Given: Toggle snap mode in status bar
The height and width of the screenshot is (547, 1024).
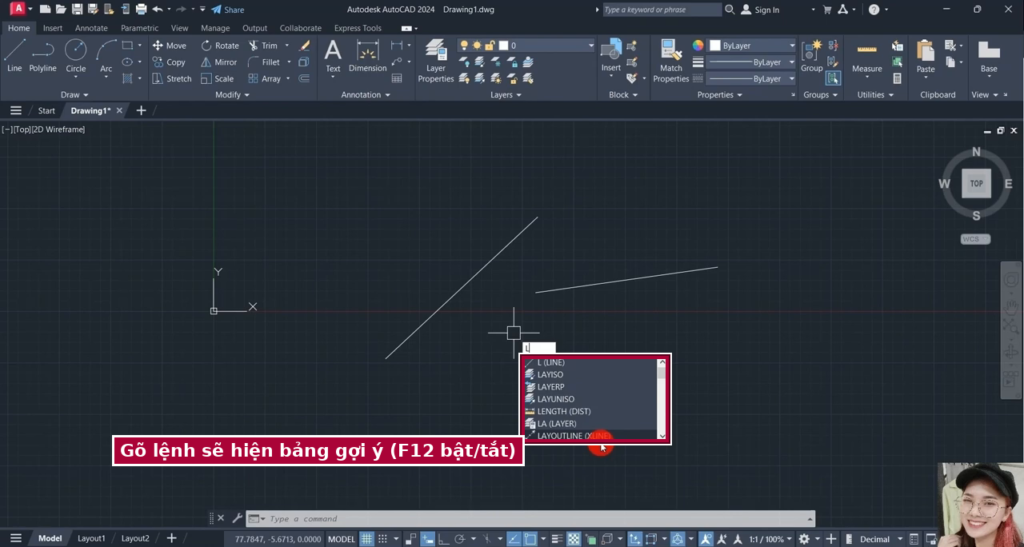Looking at the screenshot, I should (383, 539).
